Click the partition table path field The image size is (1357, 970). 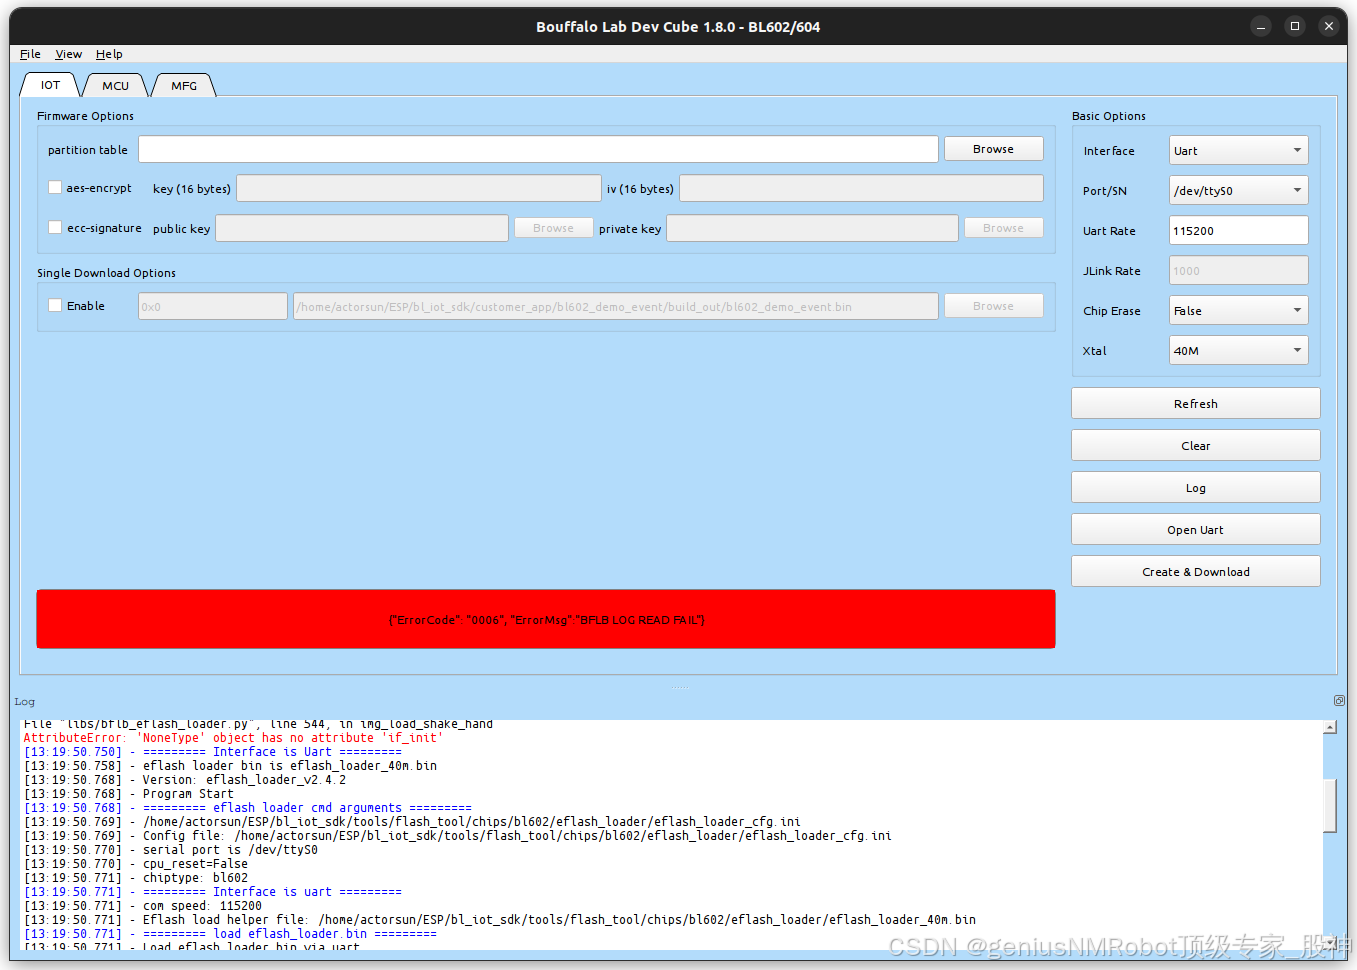pyautogui.click(x=538, y=149)
